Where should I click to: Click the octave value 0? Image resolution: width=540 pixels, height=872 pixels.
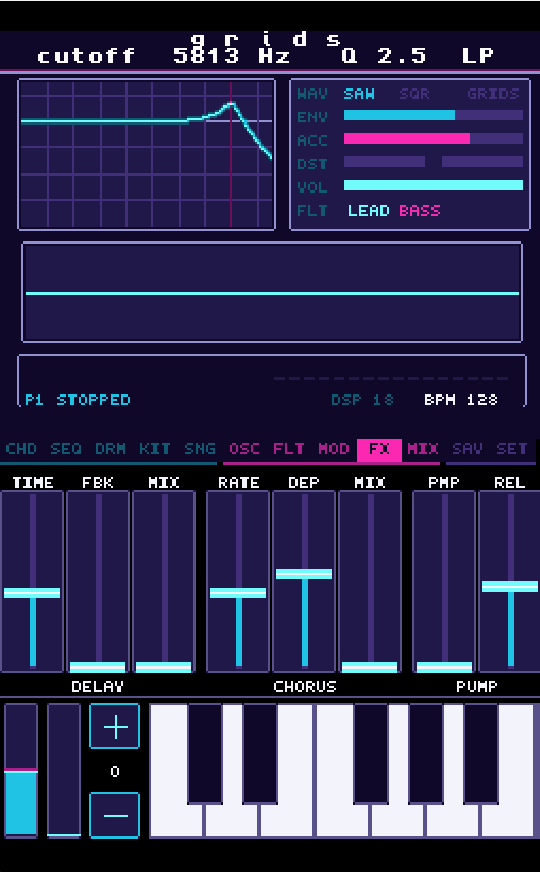pyautogui.click(x=115, y=771)
